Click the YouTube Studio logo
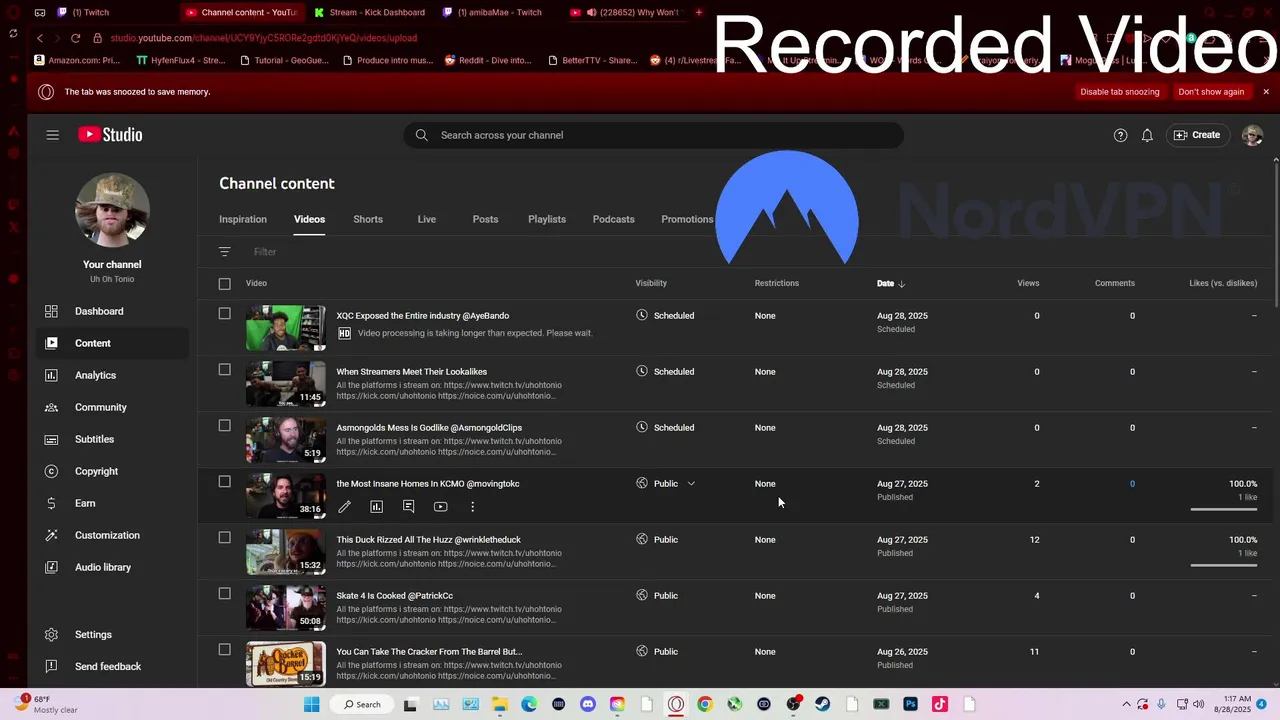Screen dimensions: 1280x720 (110, 135)
